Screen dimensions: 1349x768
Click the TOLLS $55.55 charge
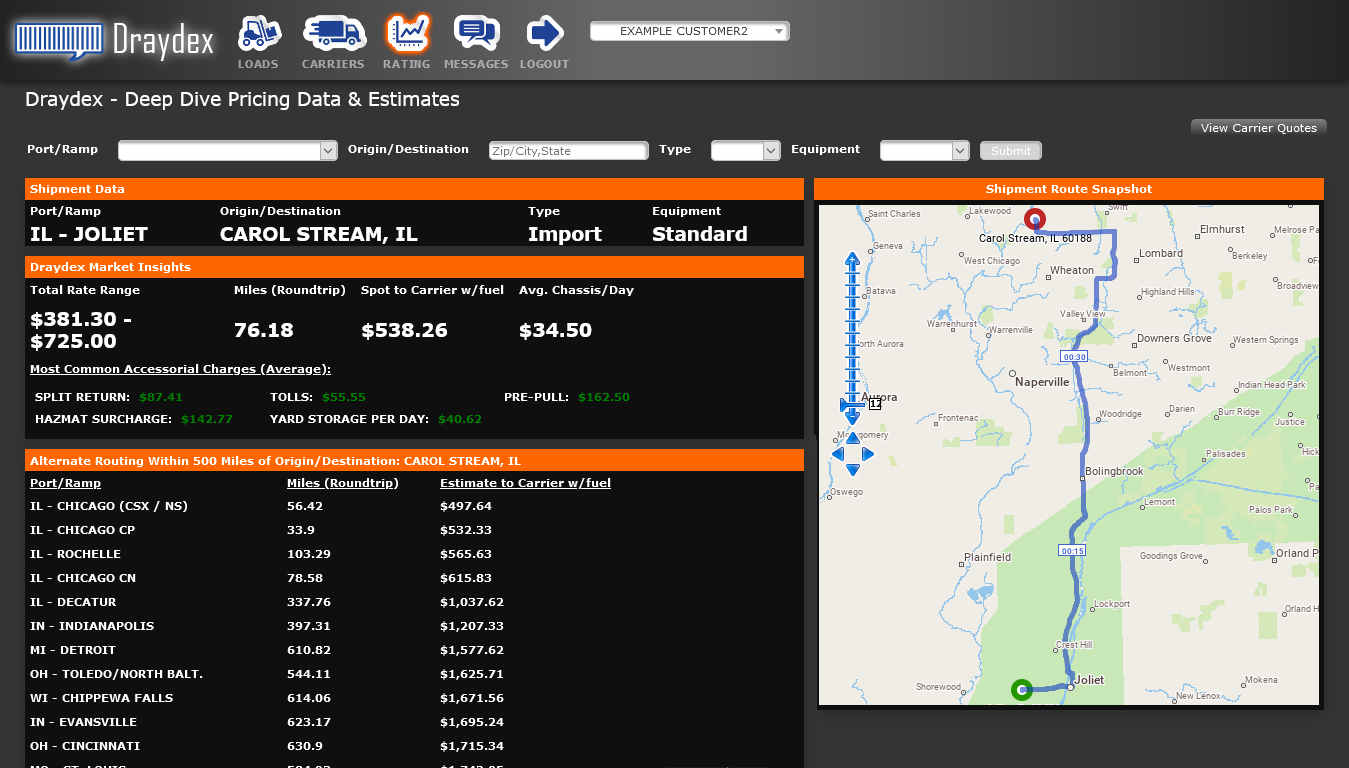click(x=318, y=397)
